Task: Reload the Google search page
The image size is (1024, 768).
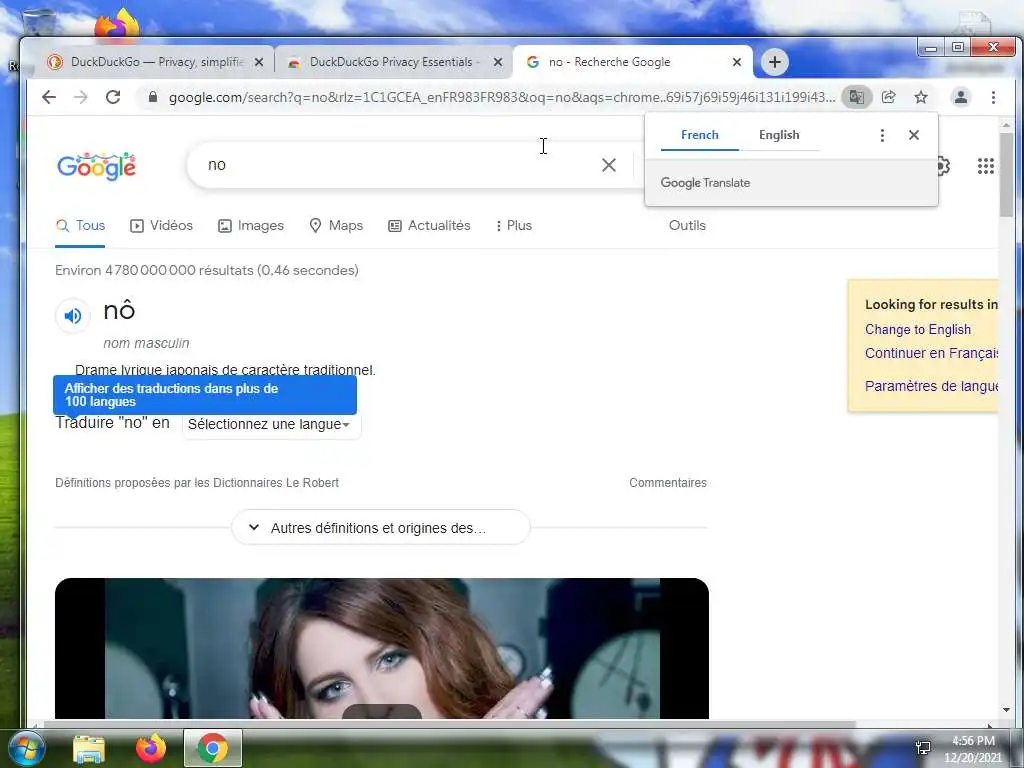Action: coord(113,97)
